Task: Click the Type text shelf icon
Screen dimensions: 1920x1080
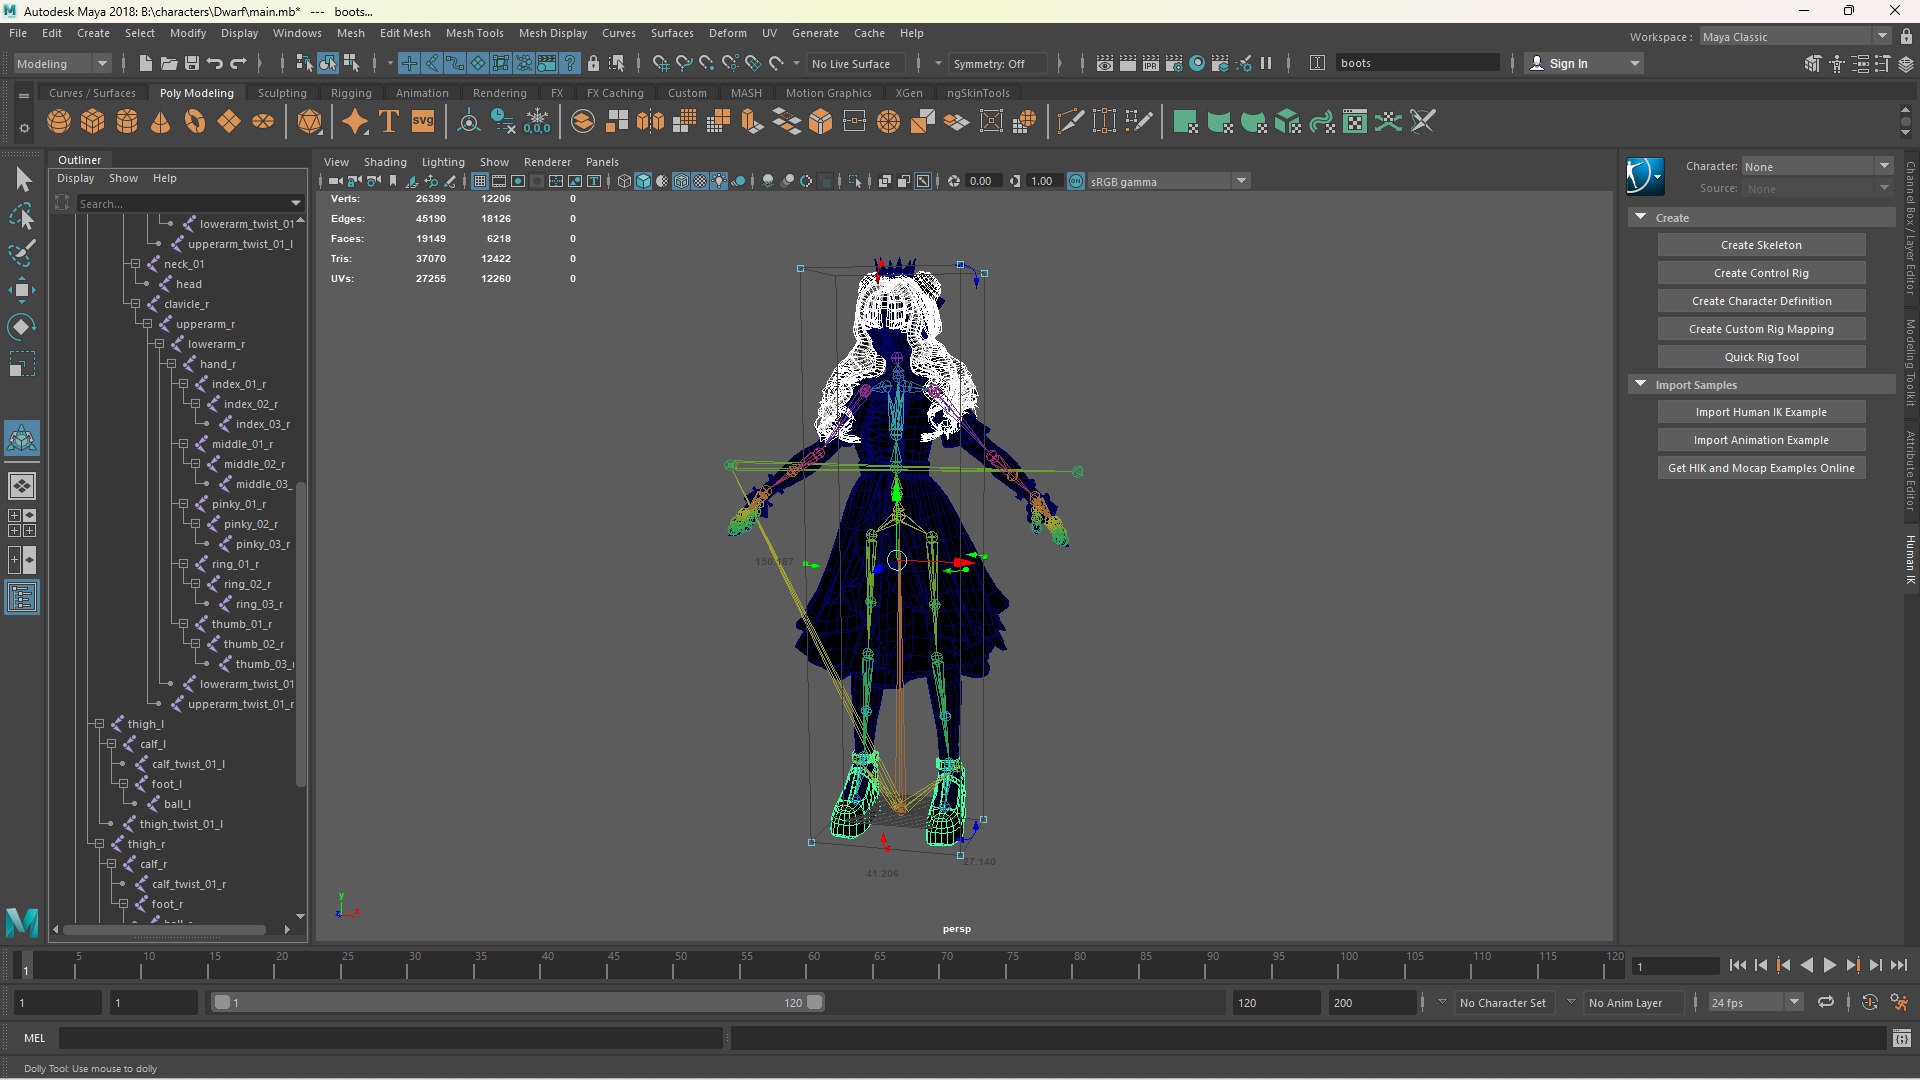Action: 389,122
